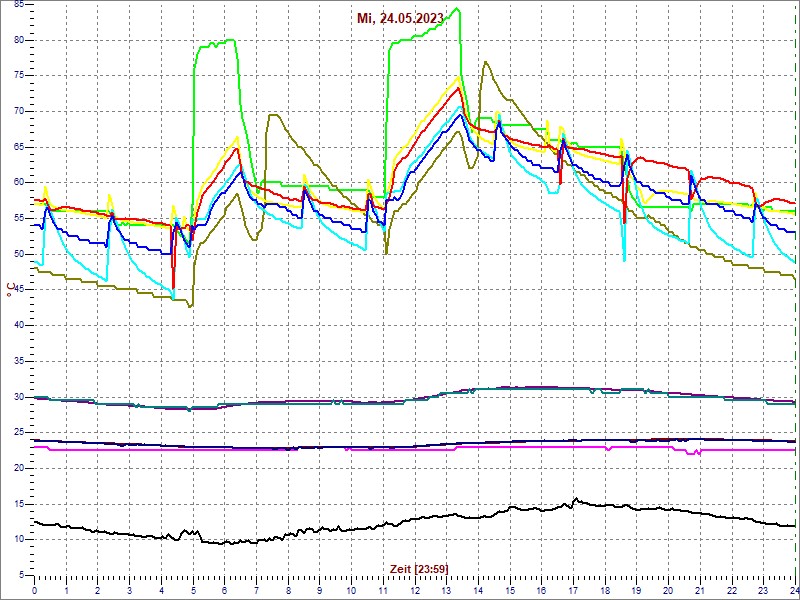
Task: Click hour 0 at the axis start
Action: pos(35,590)
